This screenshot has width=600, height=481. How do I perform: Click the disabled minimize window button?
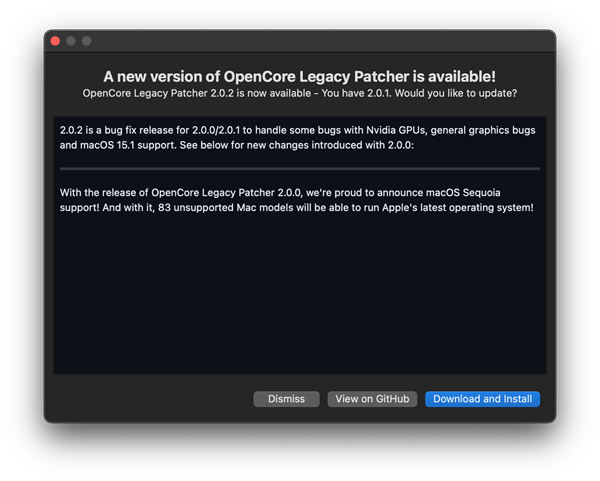pyautogui.click(x=71, y=41)
